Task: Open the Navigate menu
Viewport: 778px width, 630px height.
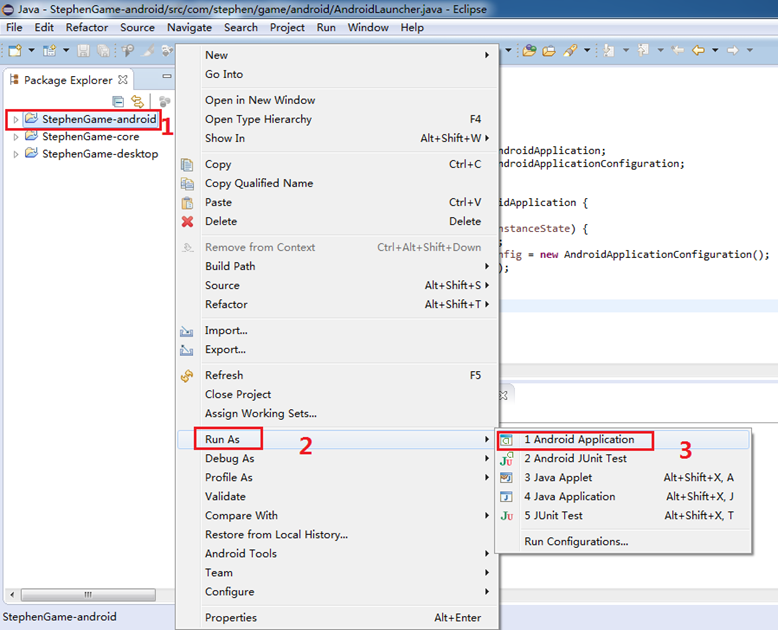Action: click(x=189, y=28)
